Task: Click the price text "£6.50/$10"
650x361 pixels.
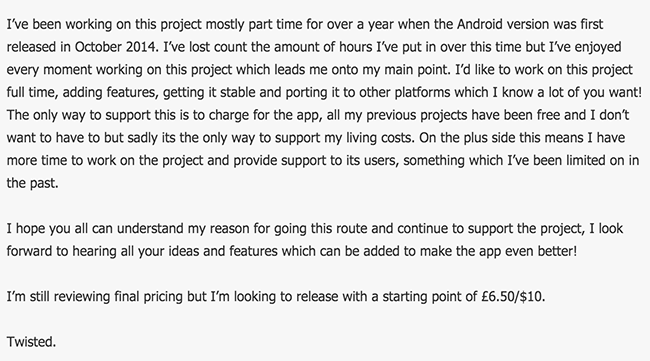Action: (512, 296)
